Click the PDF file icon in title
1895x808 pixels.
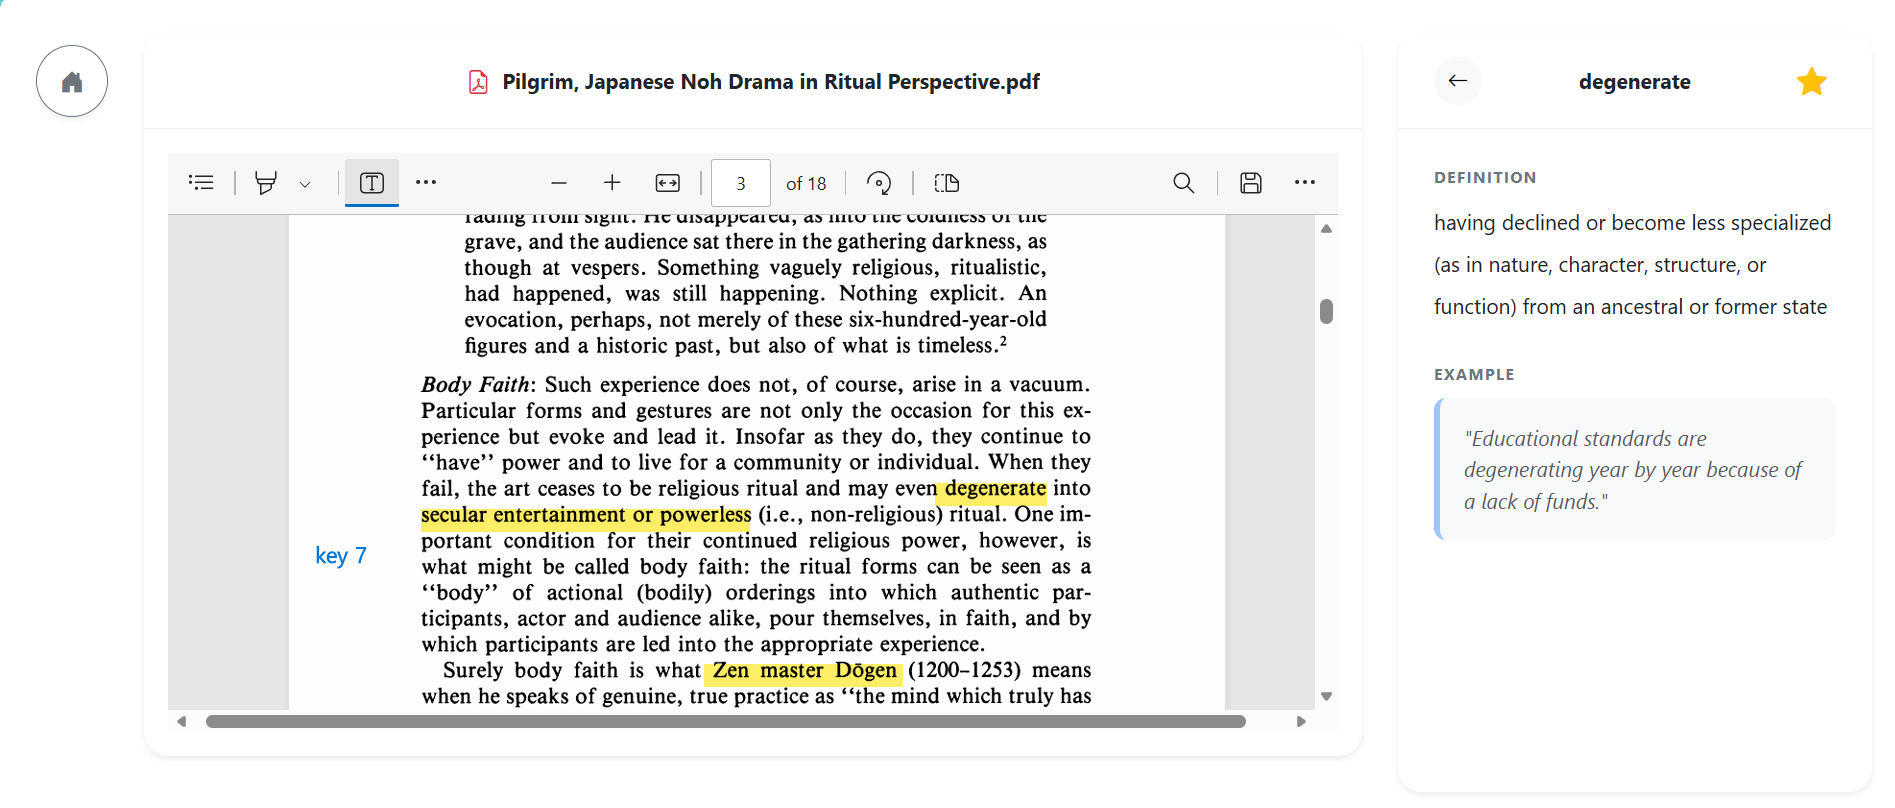pos(479,82)
